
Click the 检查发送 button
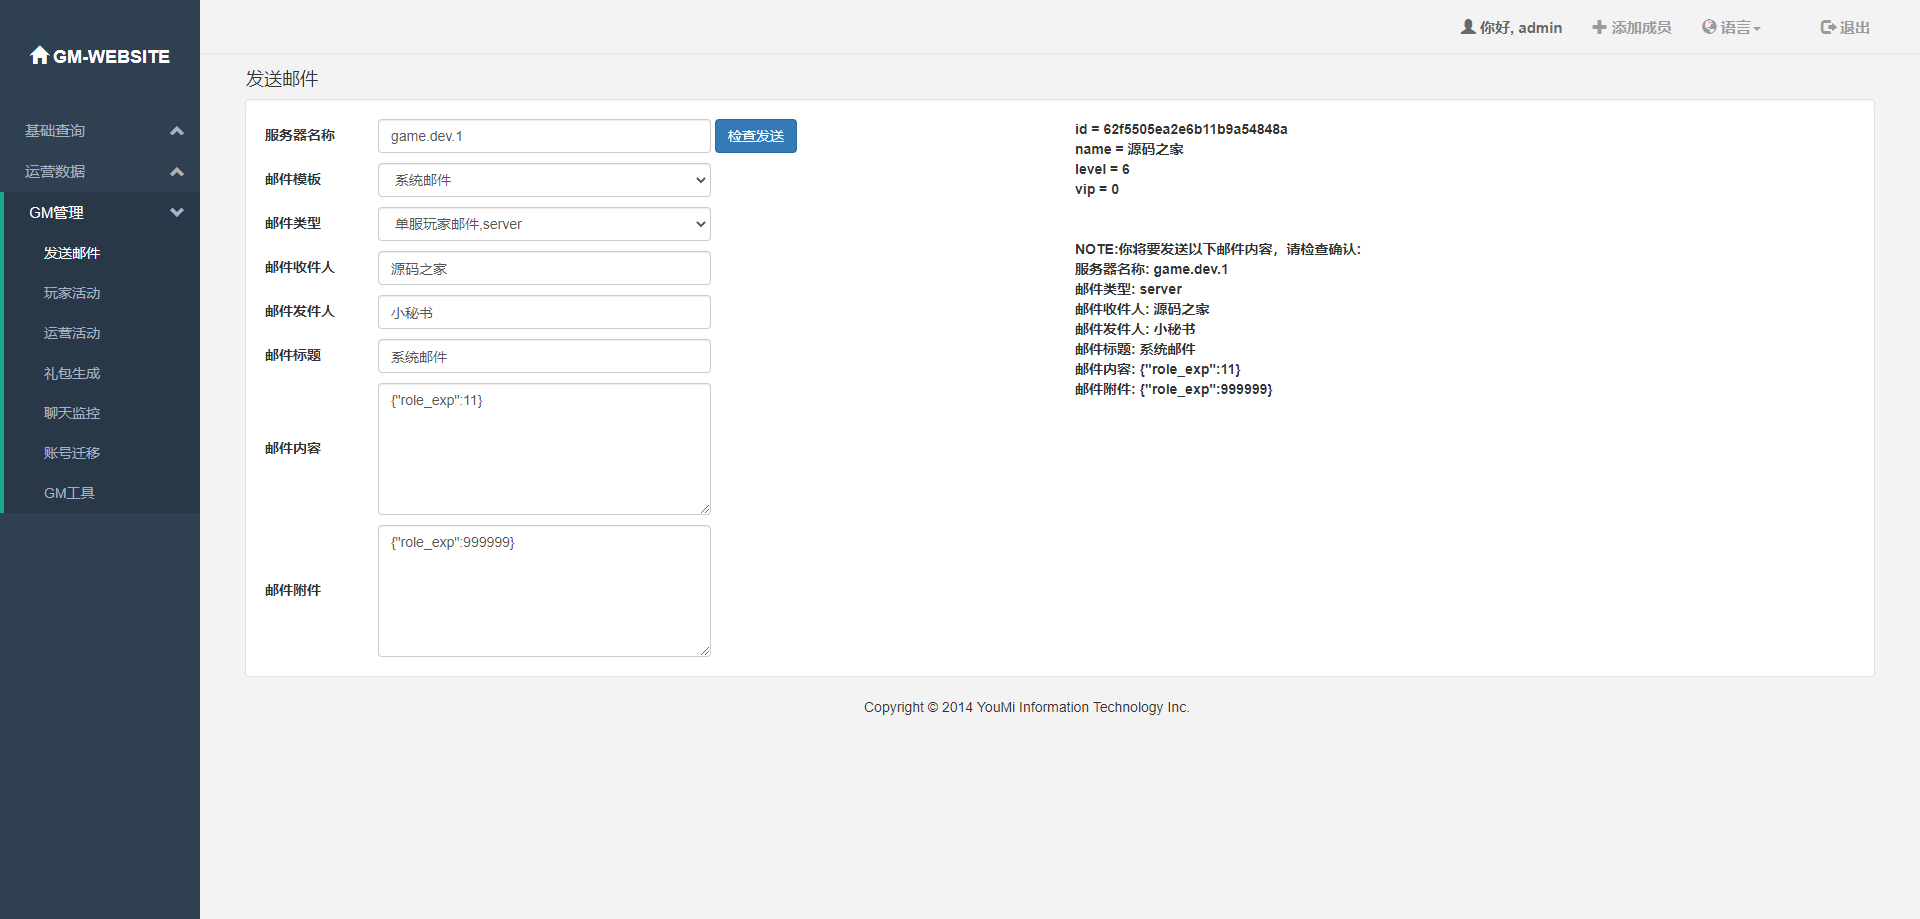point(756,136)
